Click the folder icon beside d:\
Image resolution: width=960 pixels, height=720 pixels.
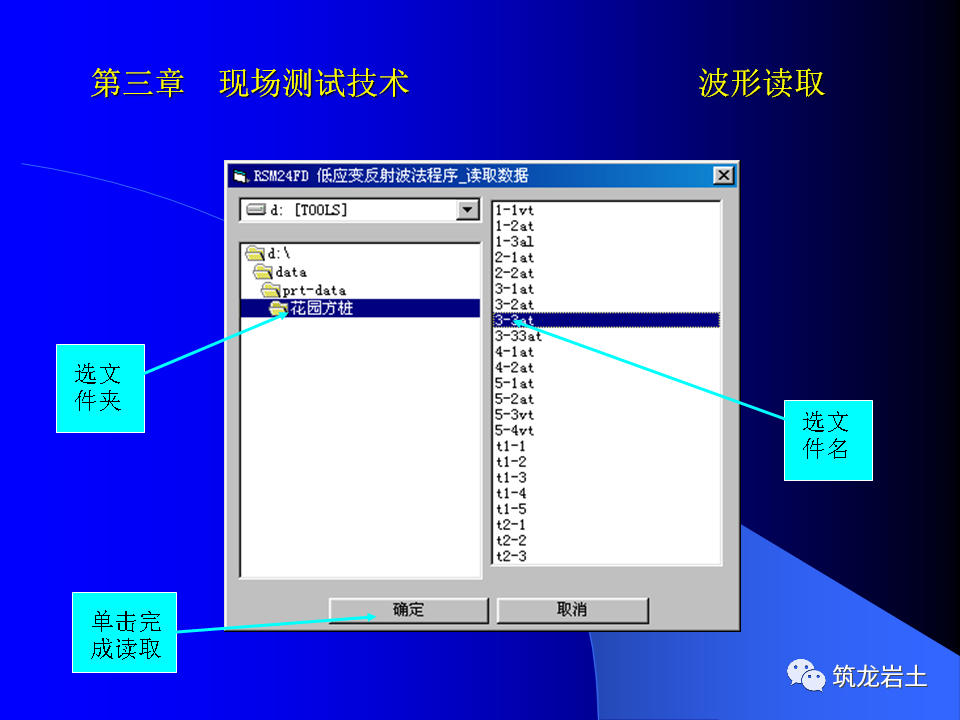(x=255, y=253)
